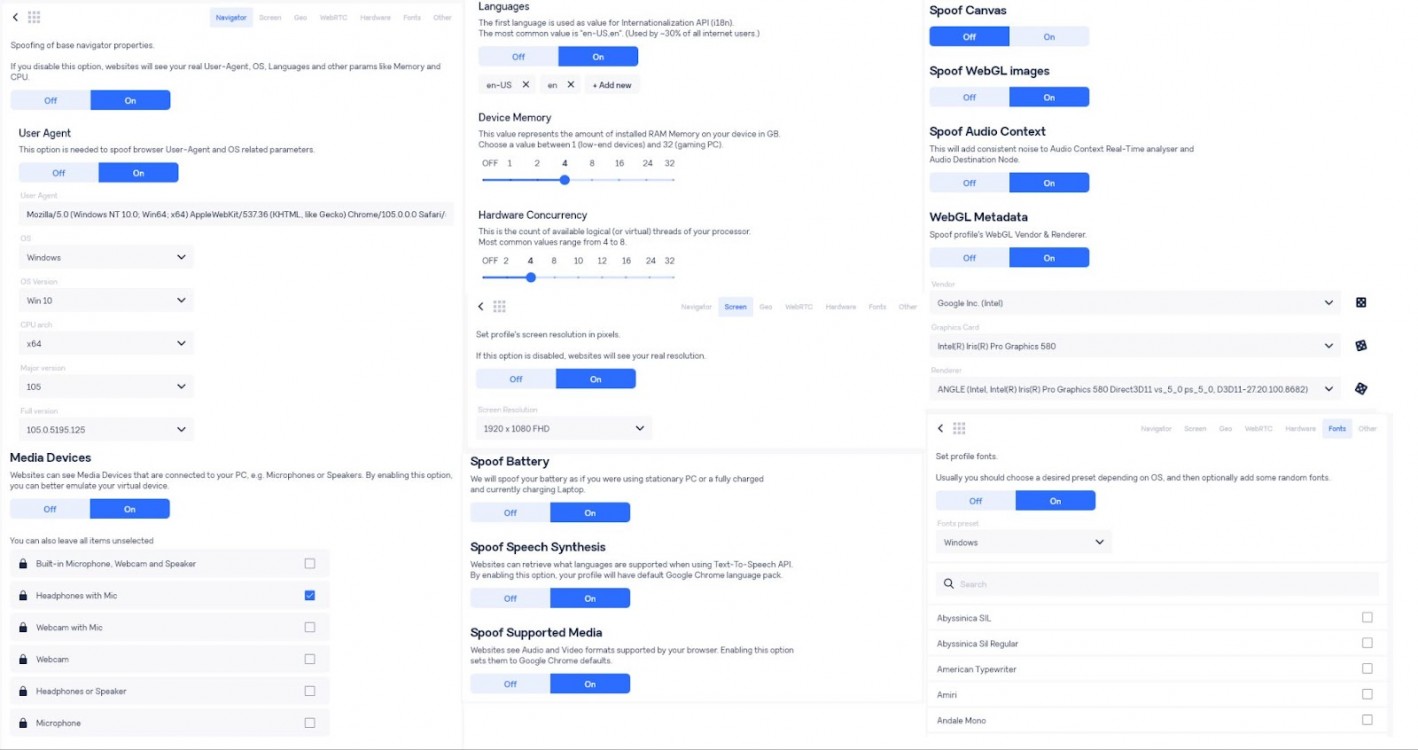Turn Spoof Battery Off
This screenshot has width=1418, height=750.
click(x=510, y=512)
